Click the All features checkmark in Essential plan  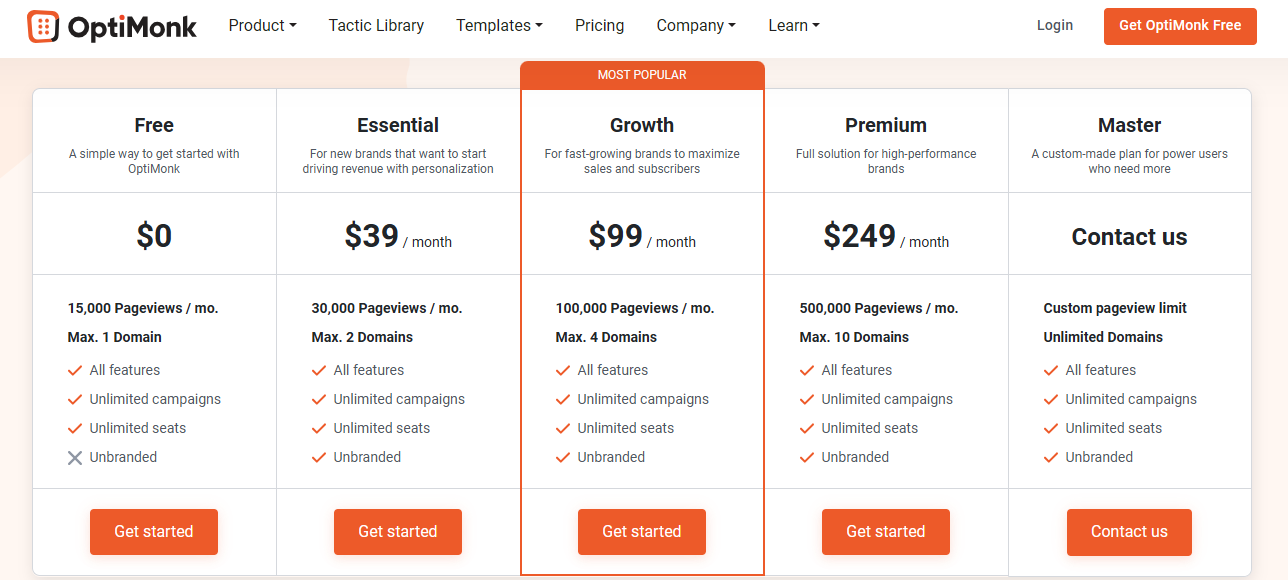319,371
